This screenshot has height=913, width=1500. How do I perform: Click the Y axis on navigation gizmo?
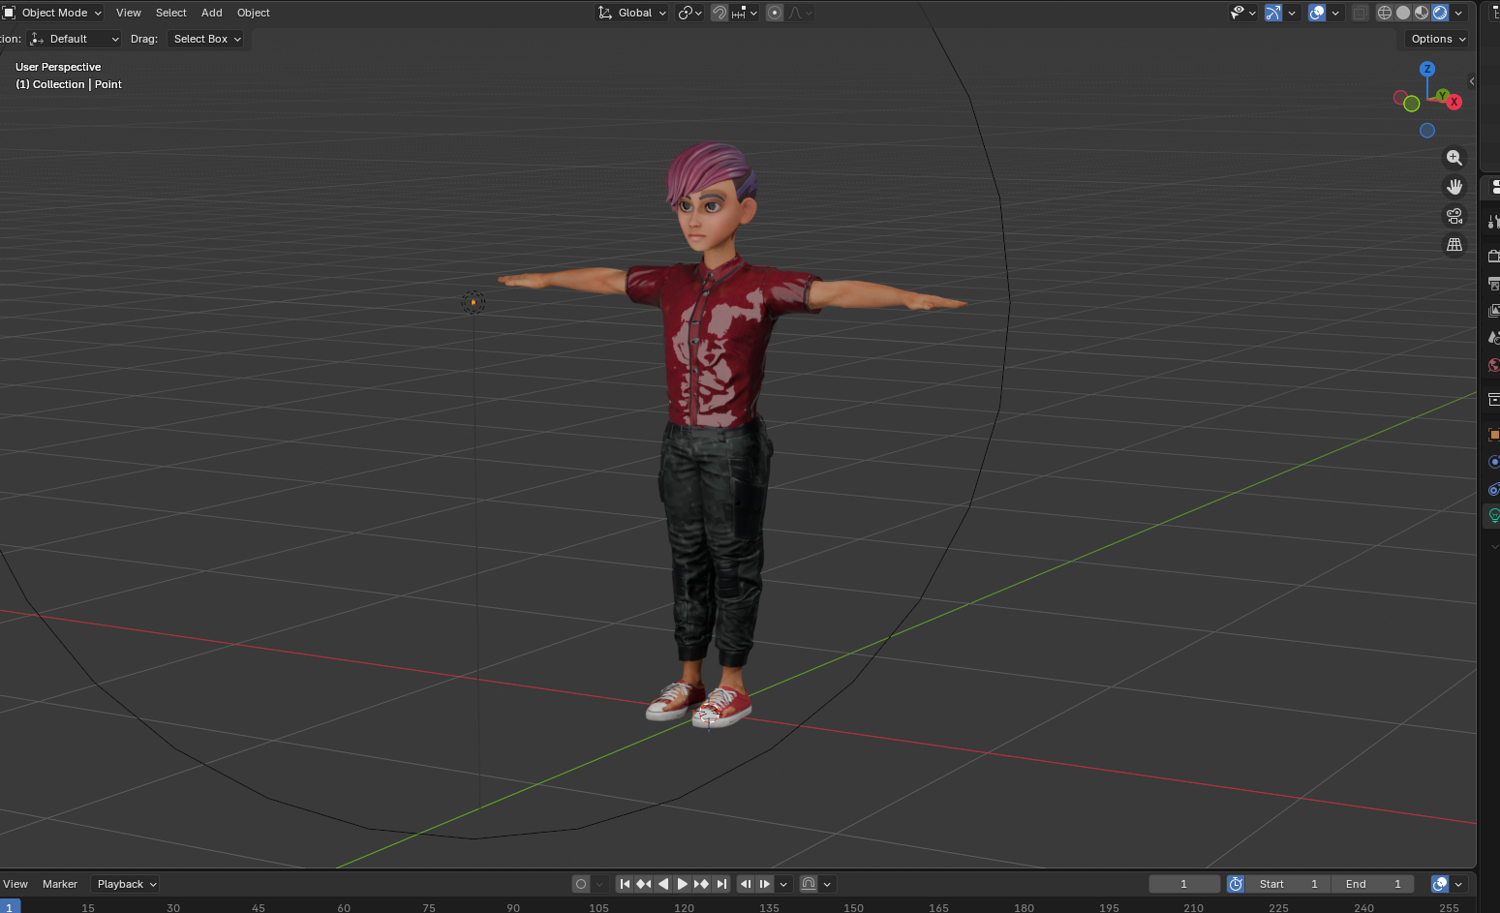1442,96
